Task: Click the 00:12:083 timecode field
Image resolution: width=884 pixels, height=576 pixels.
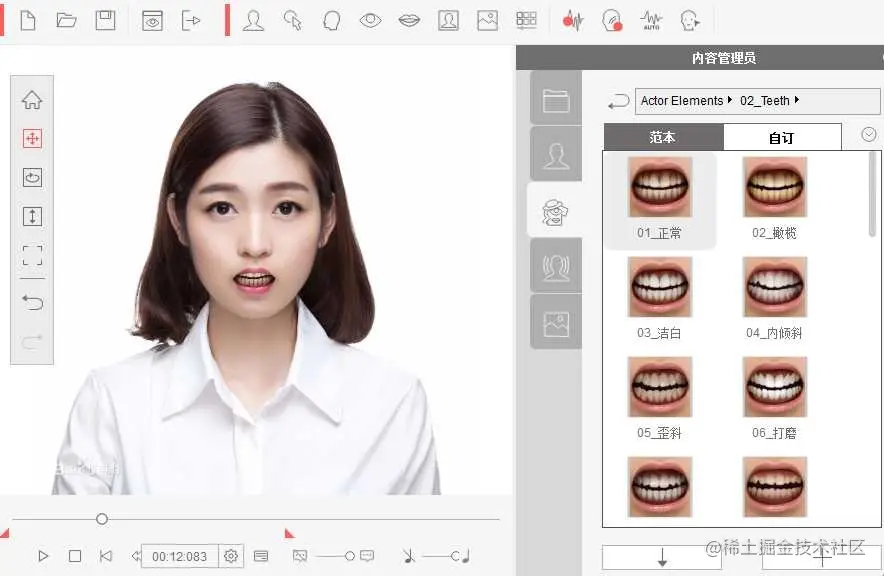Action: pyautogui.click(x=179, y=557)
